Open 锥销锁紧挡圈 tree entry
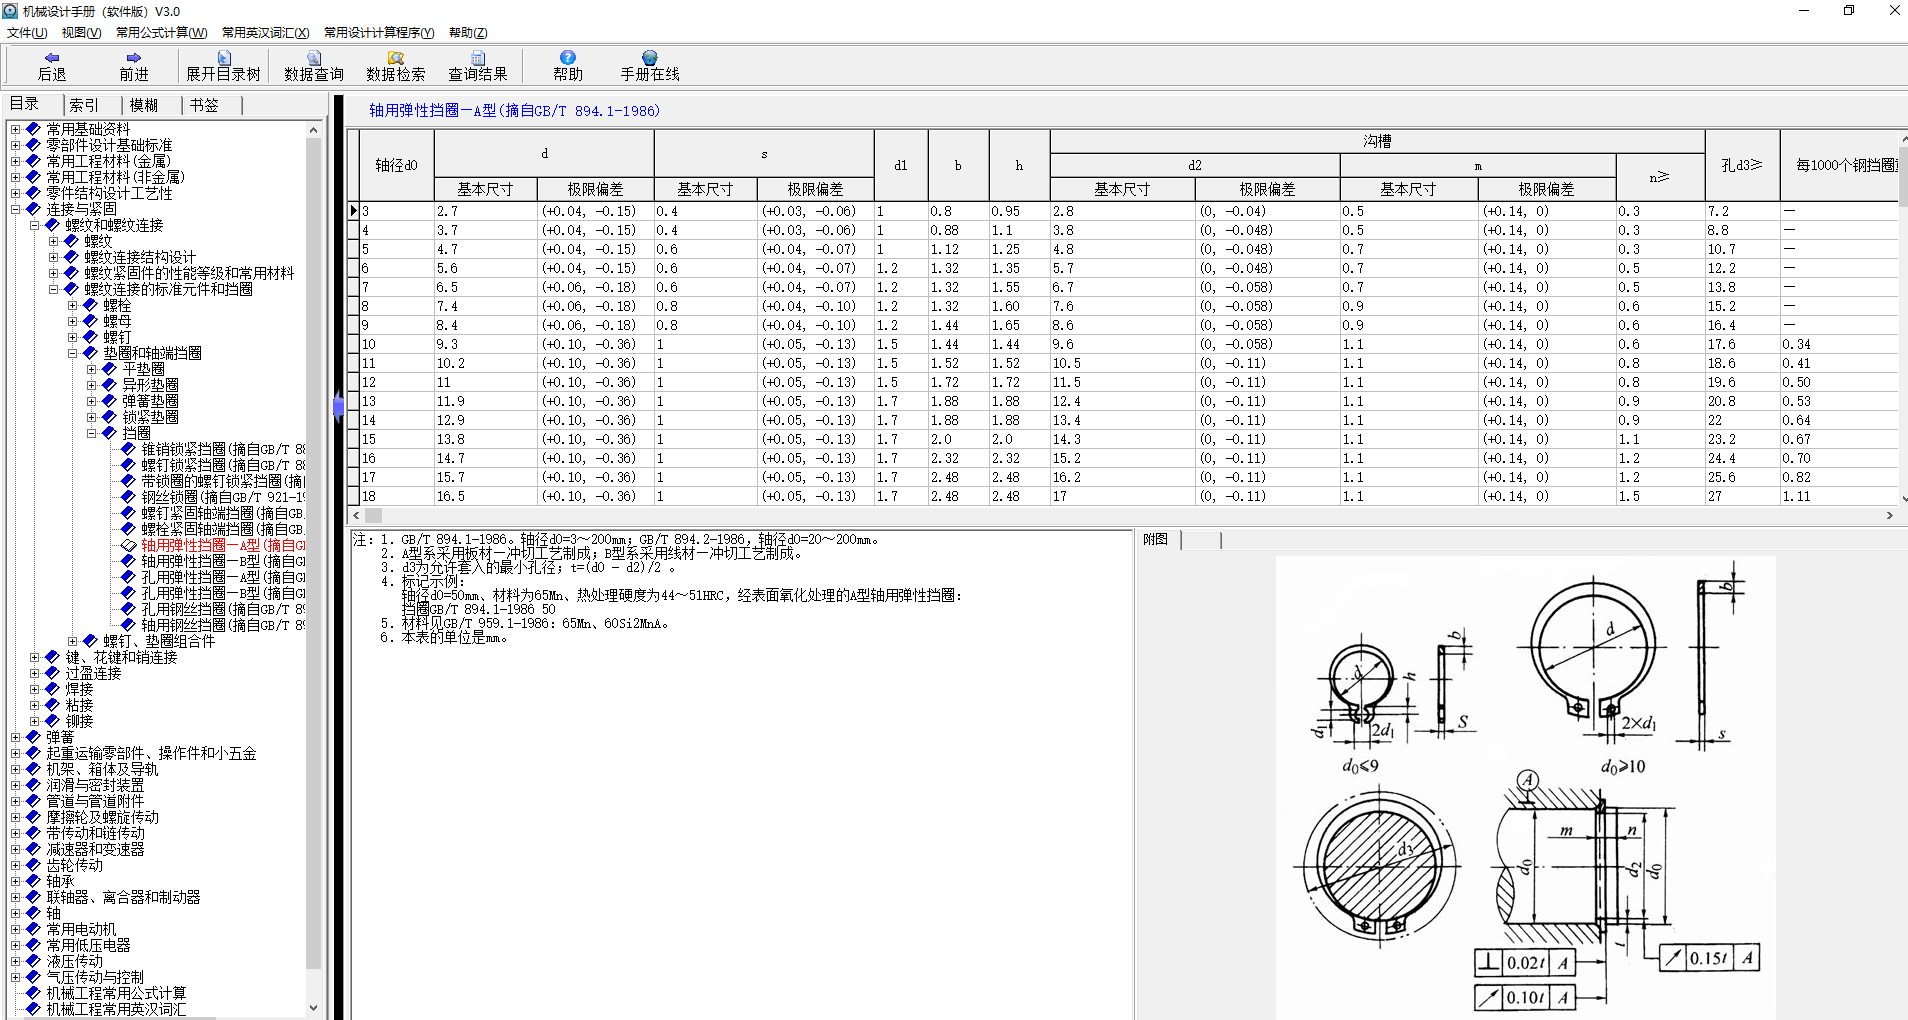 [x=222, y=449]
